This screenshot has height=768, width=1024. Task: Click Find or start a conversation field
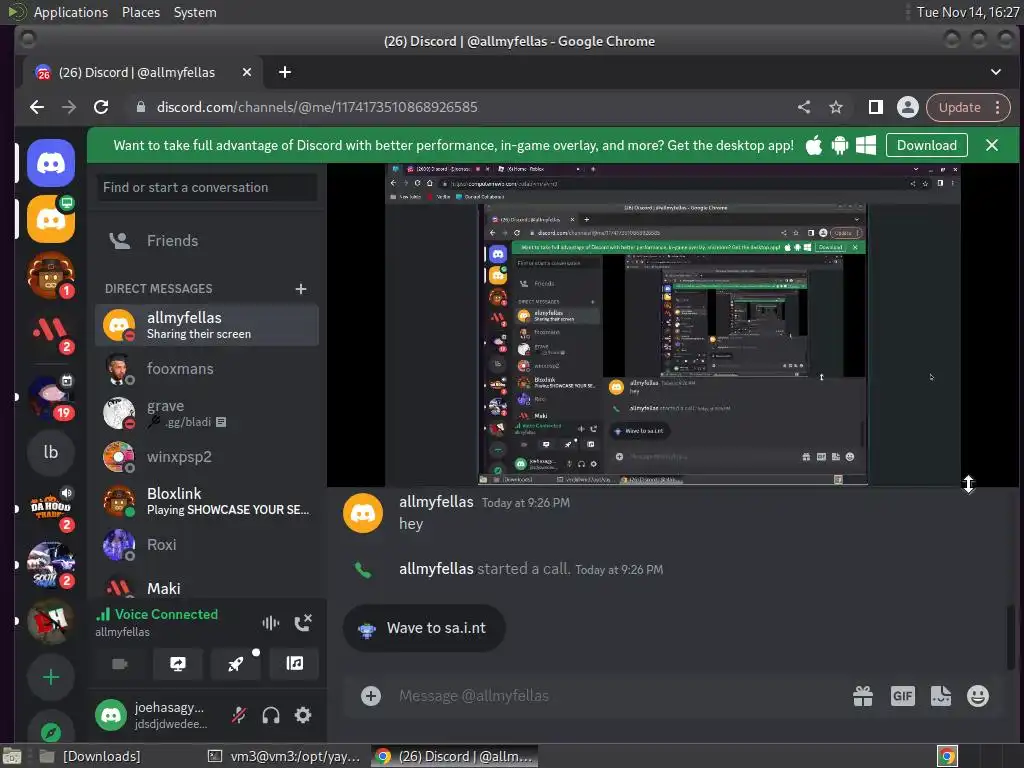pyautogui.click(x=206, y=187)
